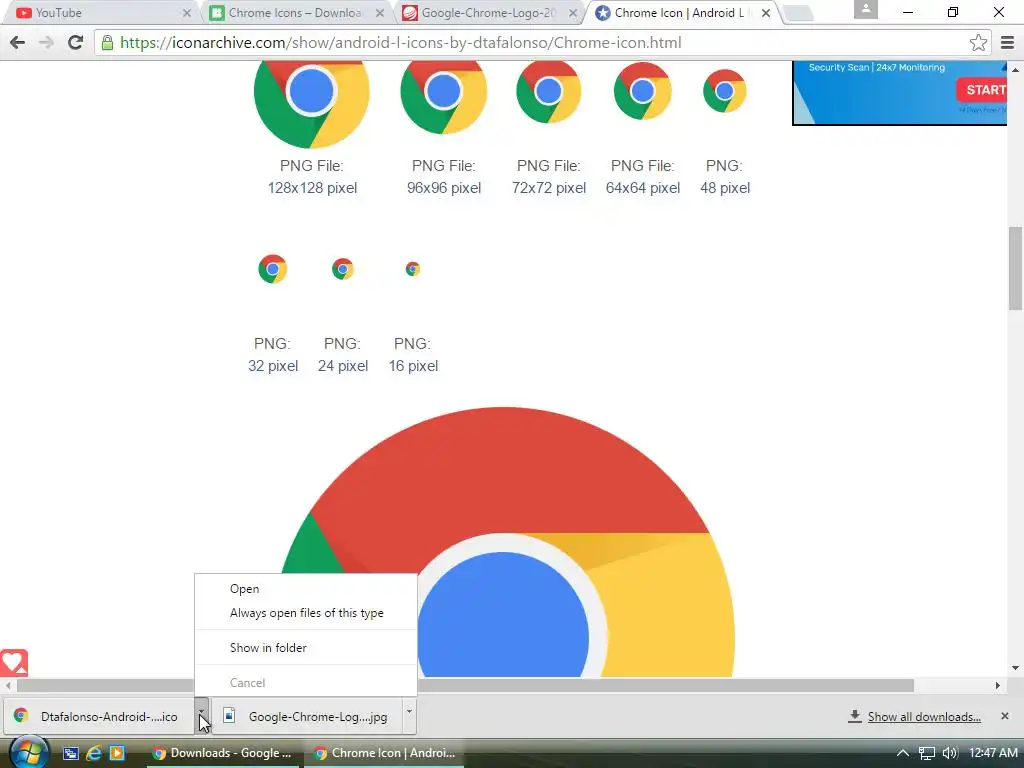Open the media player taskbar icon
This screenshot has height=768, width=1024.
pyautogui.click(x=117, y=753)
